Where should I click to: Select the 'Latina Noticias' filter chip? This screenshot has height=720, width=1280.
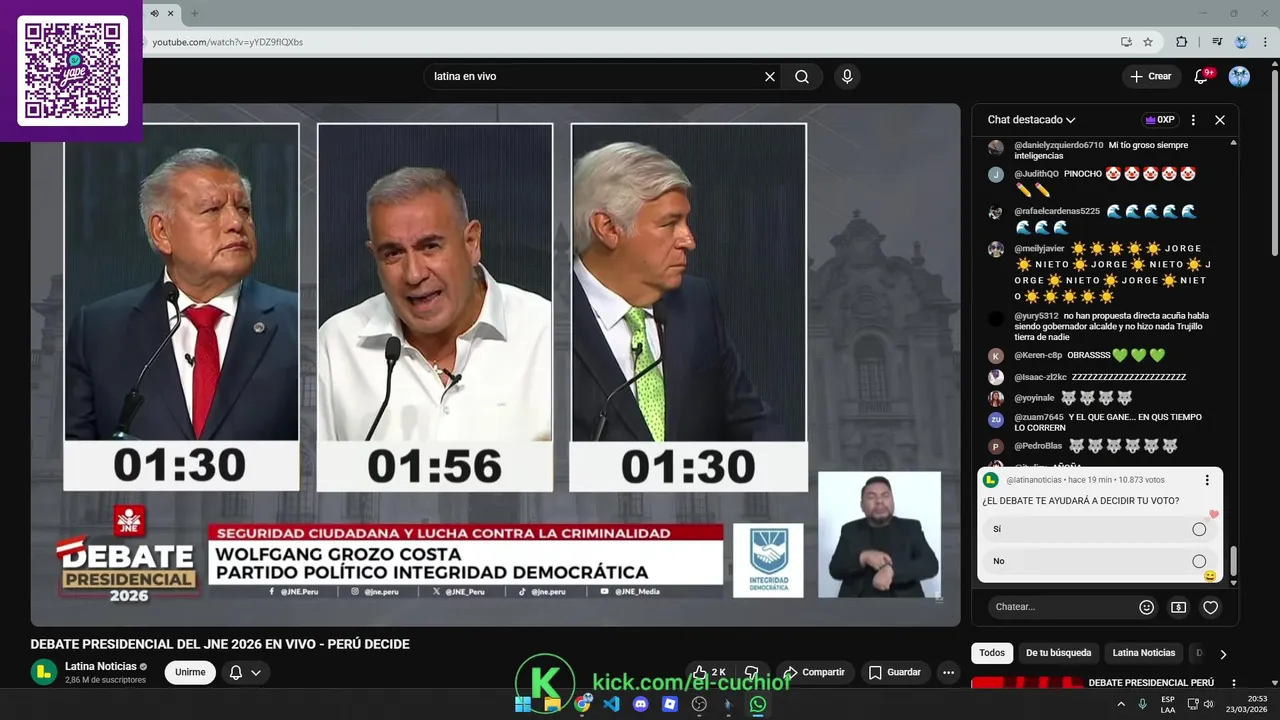[x=1144, y=653]
